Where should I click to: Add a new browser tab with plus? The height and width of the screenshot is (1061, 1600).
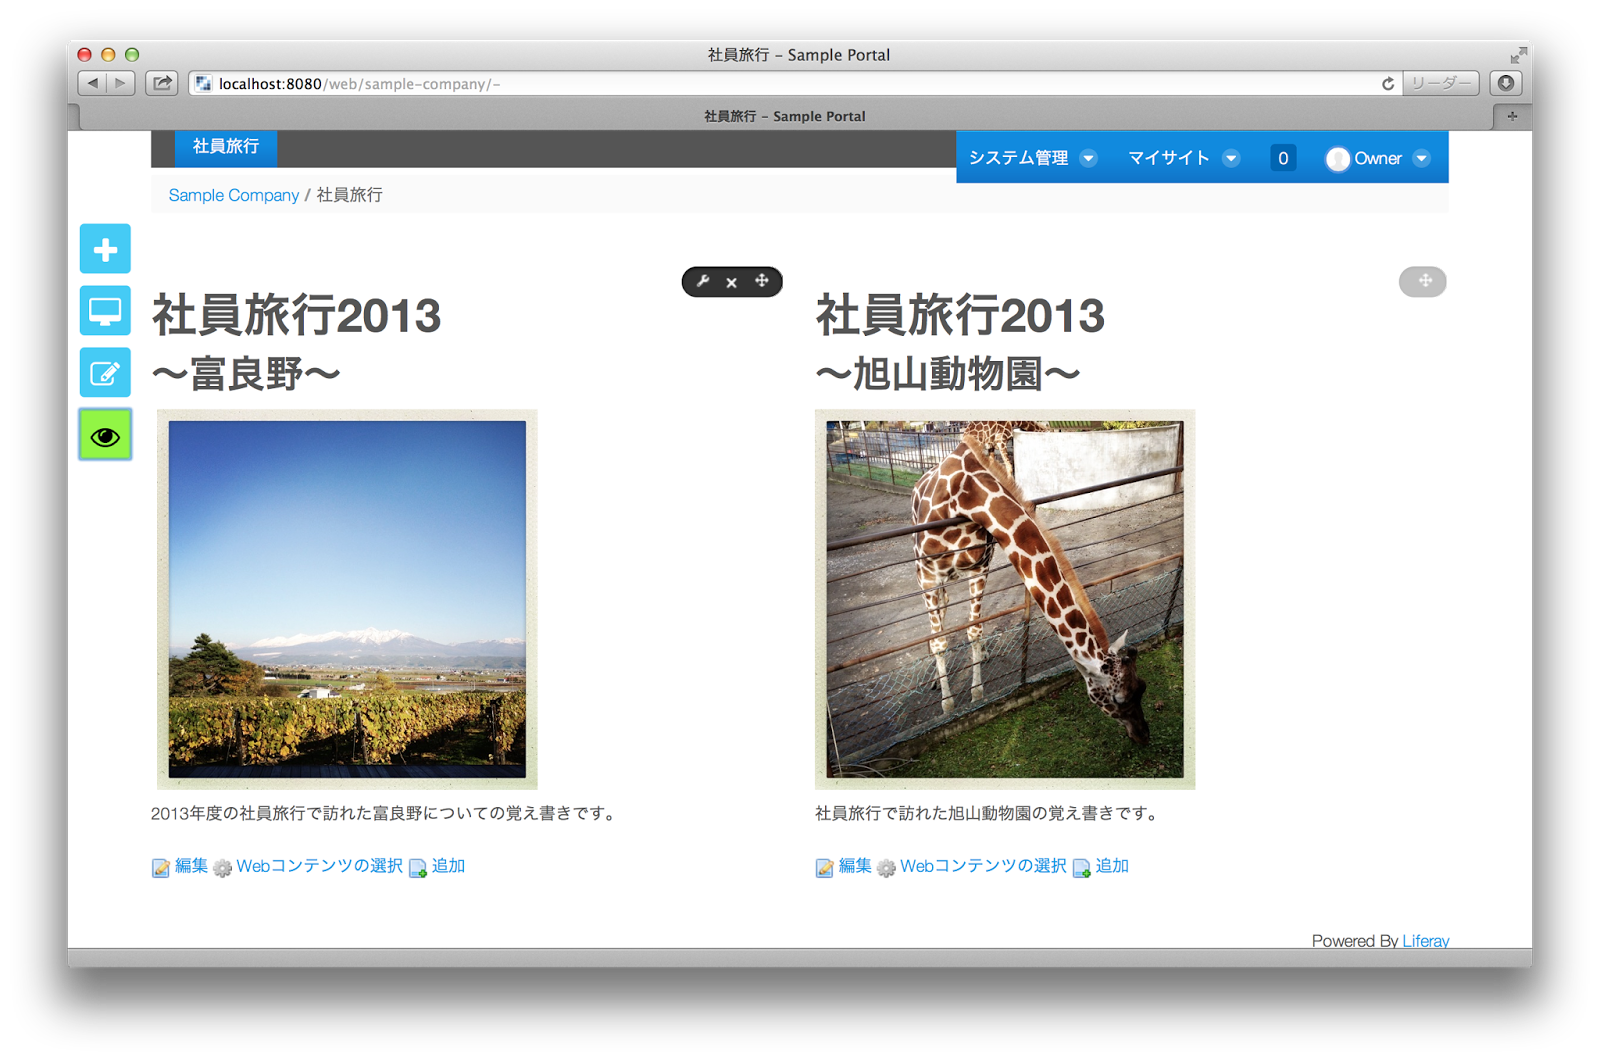(1512, 117)
